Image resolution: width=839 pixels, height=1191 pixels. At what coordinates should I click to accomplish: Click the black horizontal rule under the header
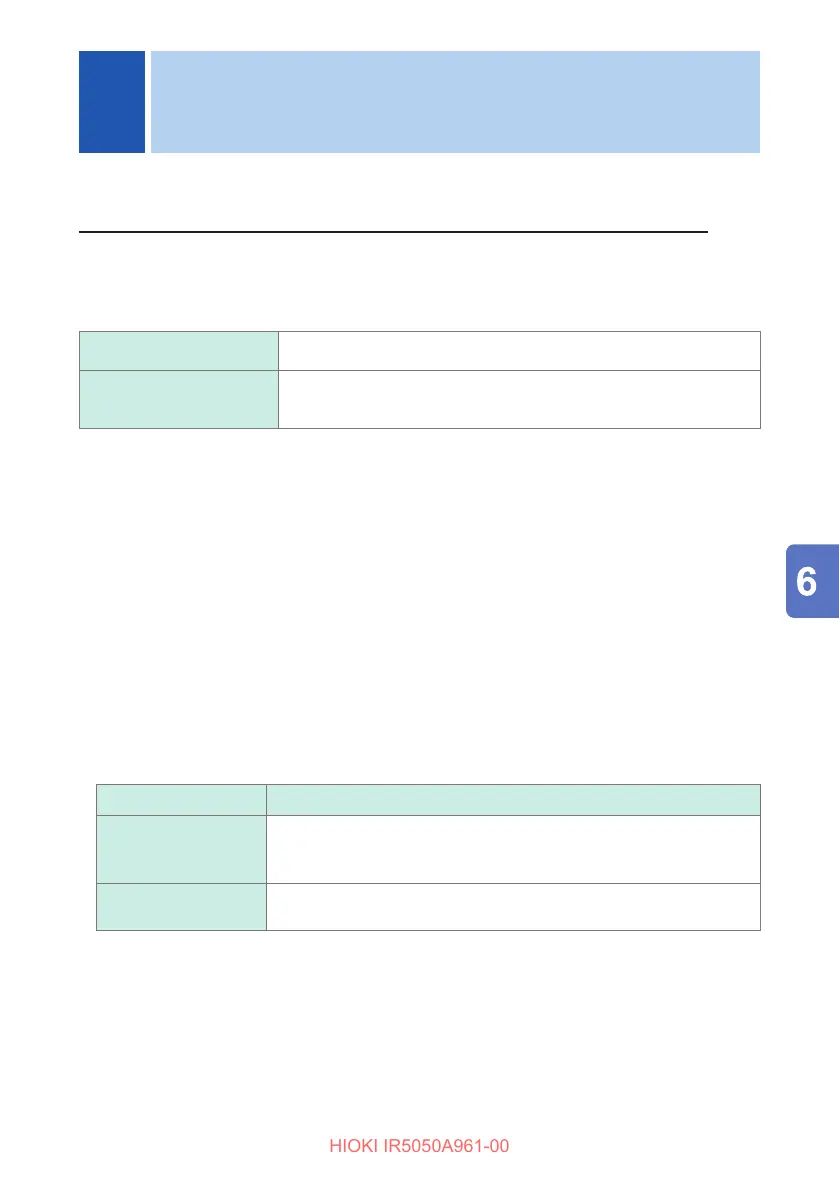click(x=393, y=232)
